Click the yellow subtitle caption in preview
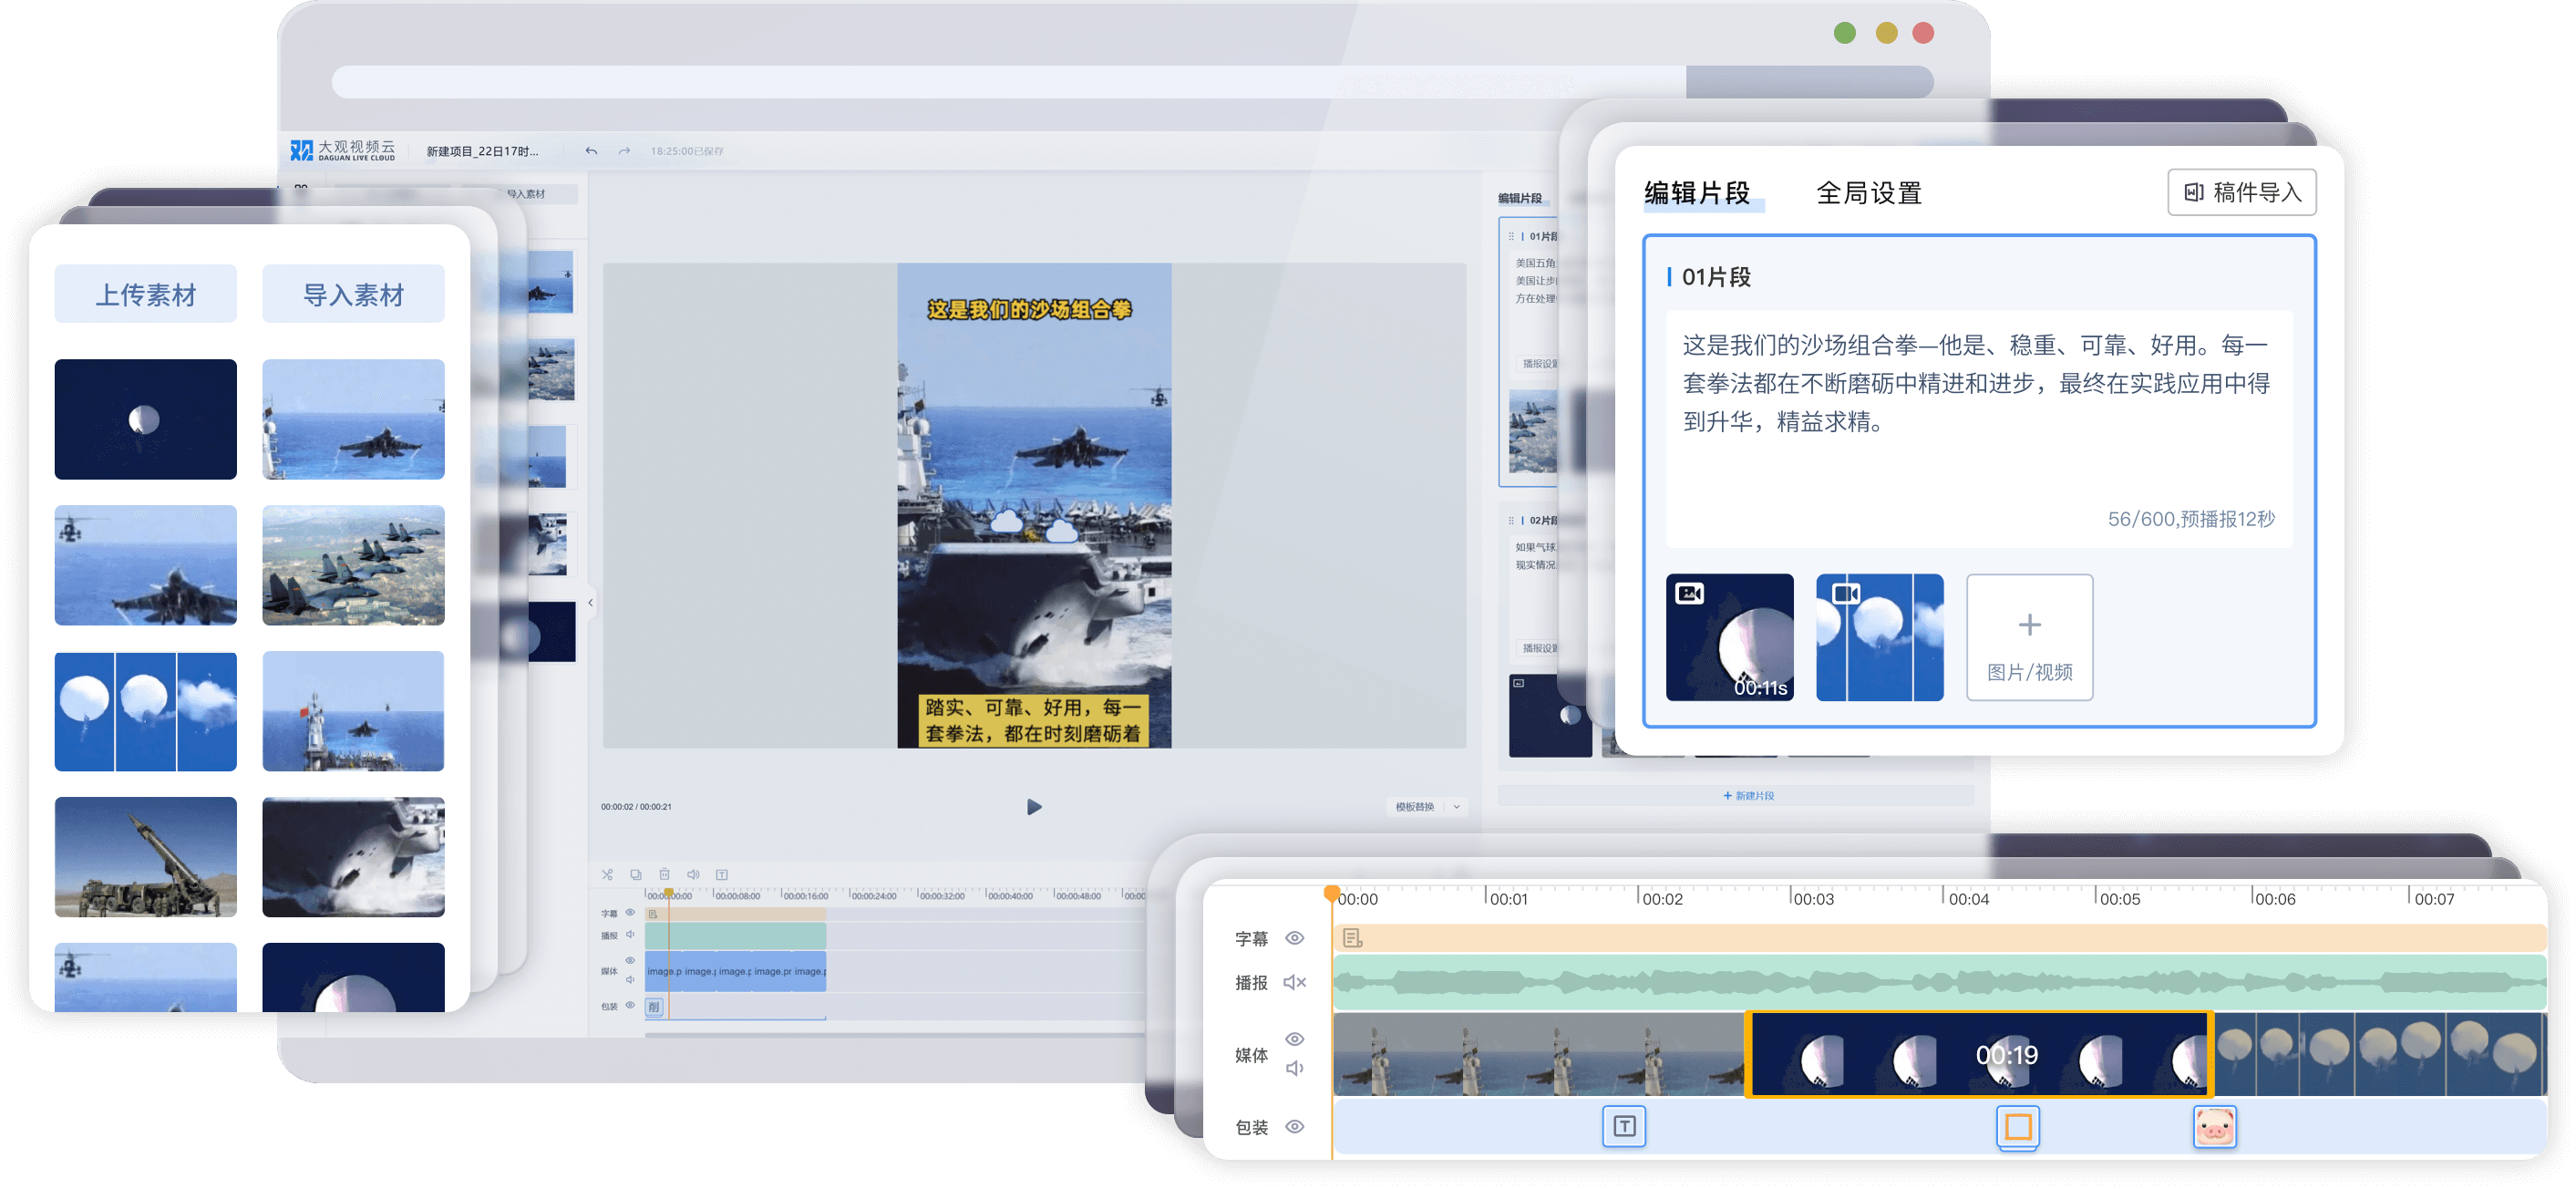 pos(1033,720)
